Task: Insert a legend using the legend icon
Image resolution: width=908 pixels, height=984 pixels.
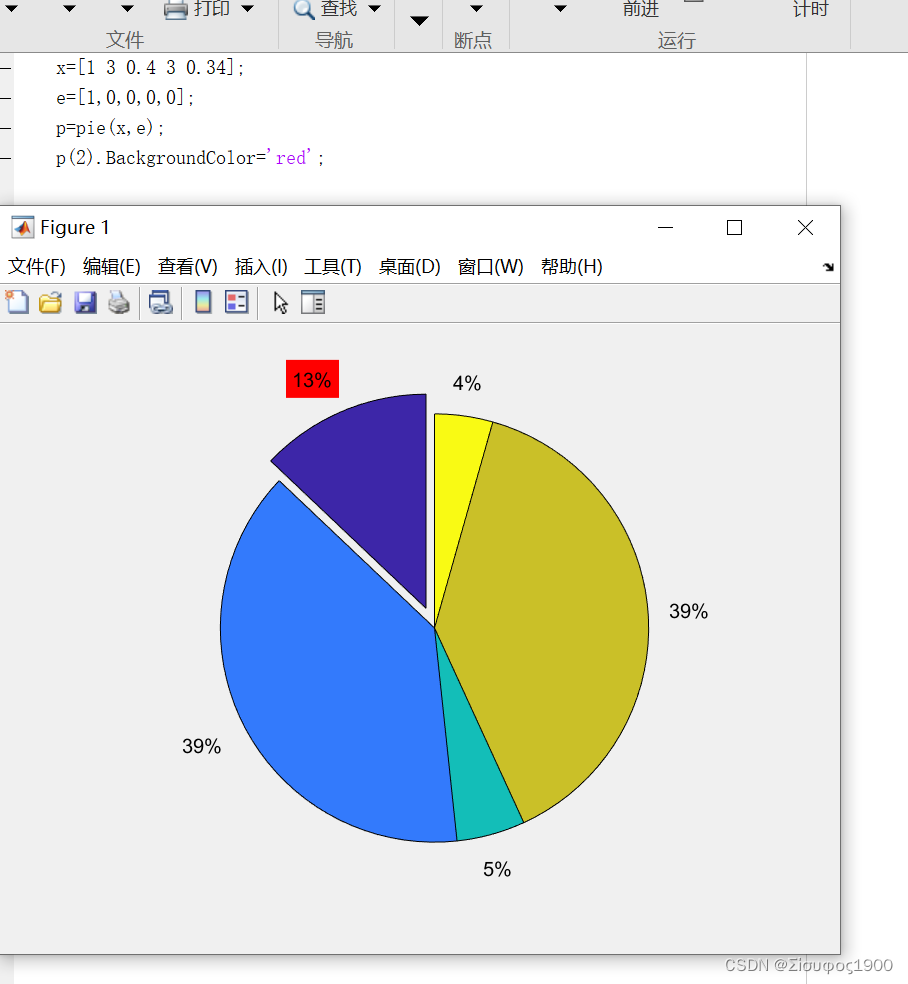Action: pos(237,301)
